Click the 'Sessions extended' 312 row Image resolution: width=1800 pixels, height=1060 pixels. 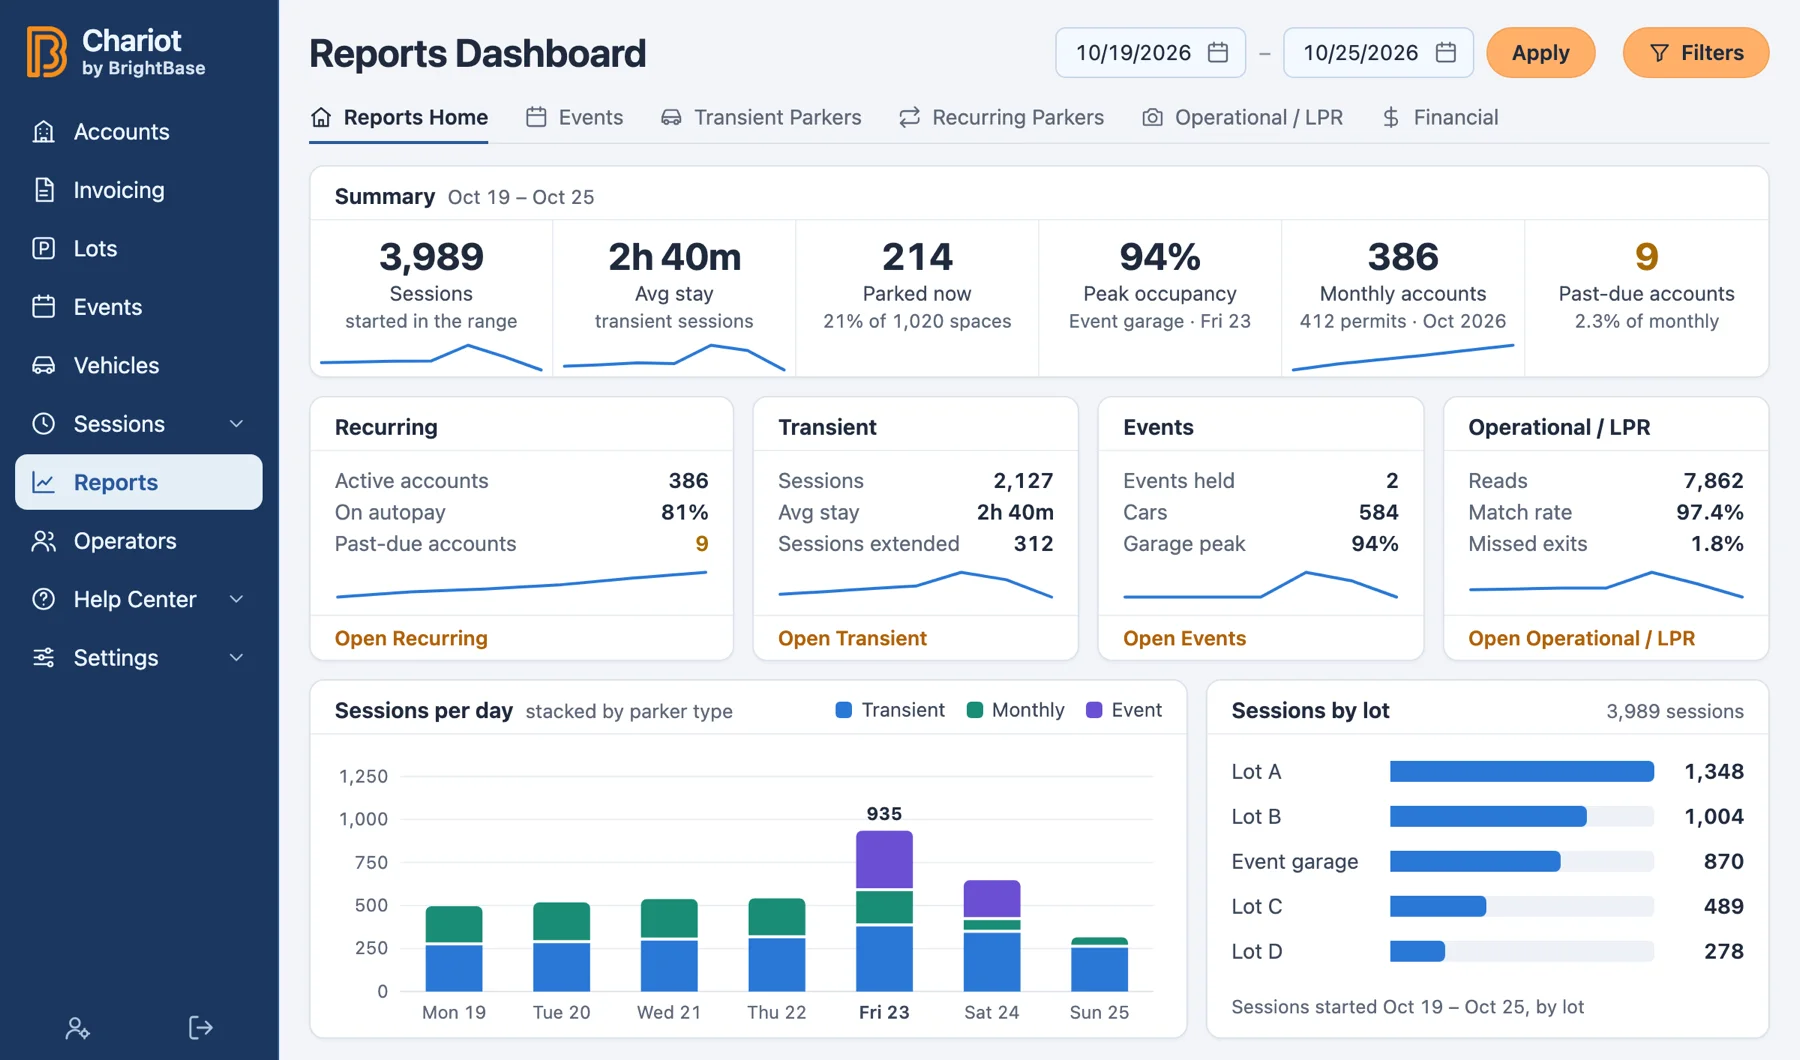click(x=915, y=544)
